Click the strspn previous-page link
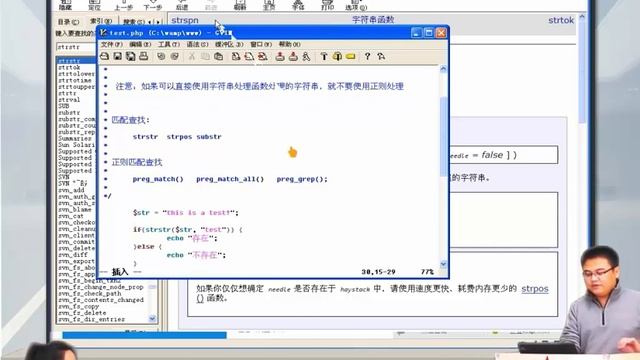This screenshot has height=360, width=640. click(x=185, y=20)
